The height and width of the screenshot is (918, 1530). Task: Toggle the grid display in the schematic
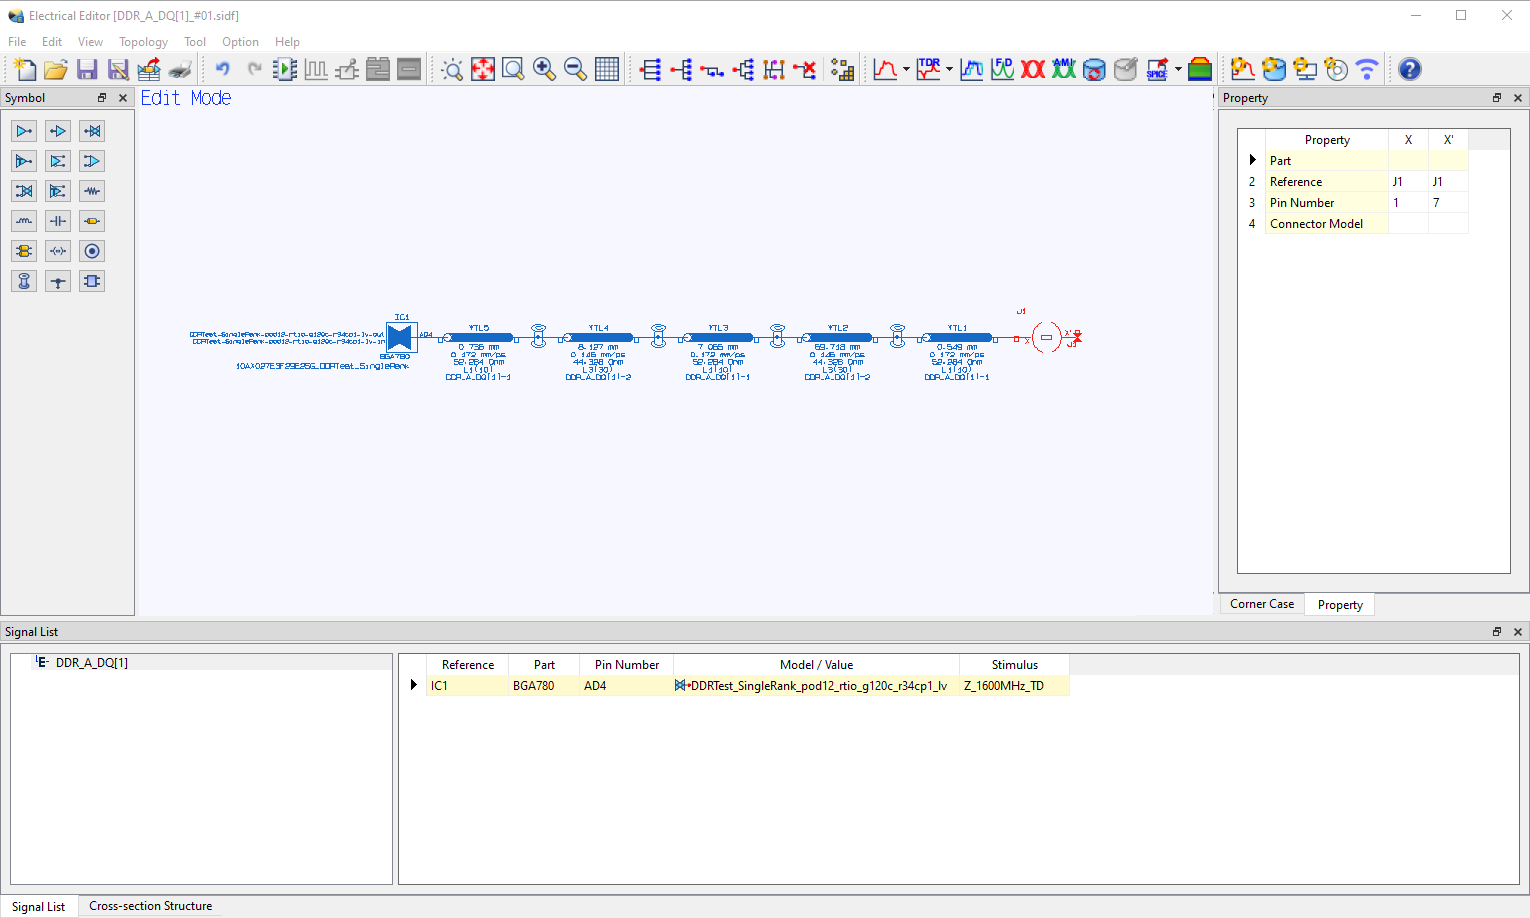coord(607,69)
